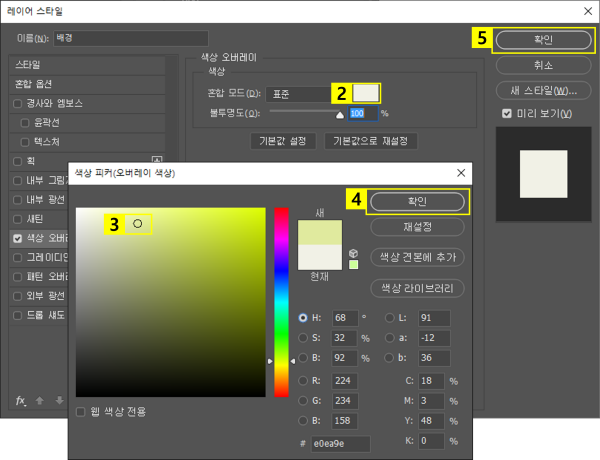
Task: Click the S value field 32
Action: tap(345, 338)
